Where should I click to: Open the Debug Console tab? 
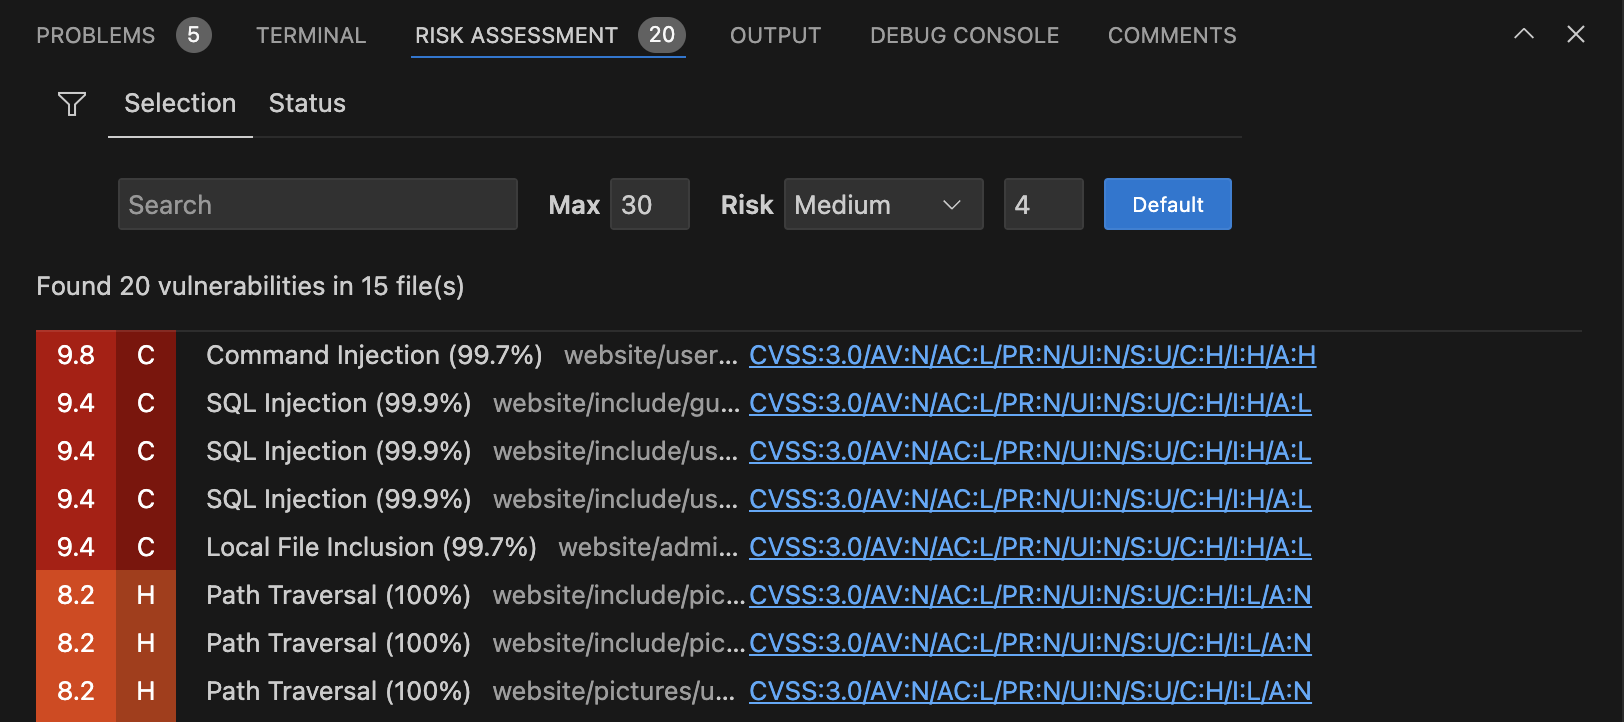964,35
